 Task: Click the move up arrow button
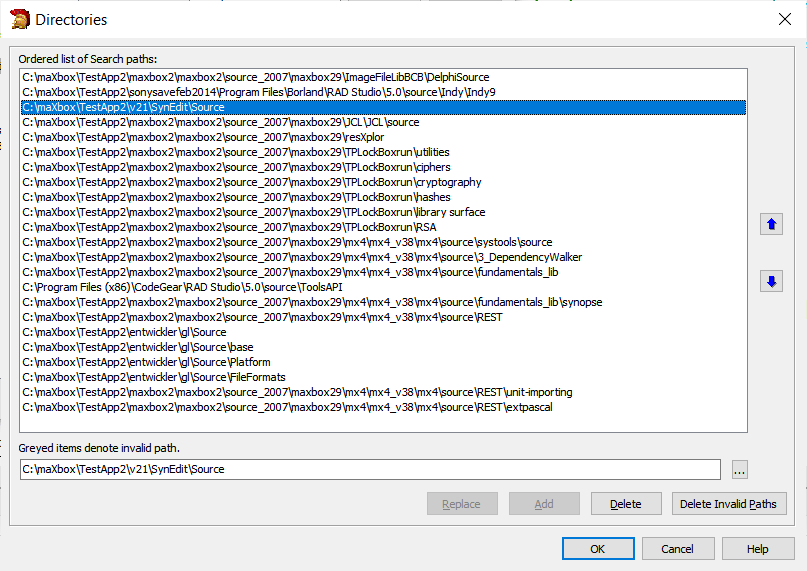[771, 225]
